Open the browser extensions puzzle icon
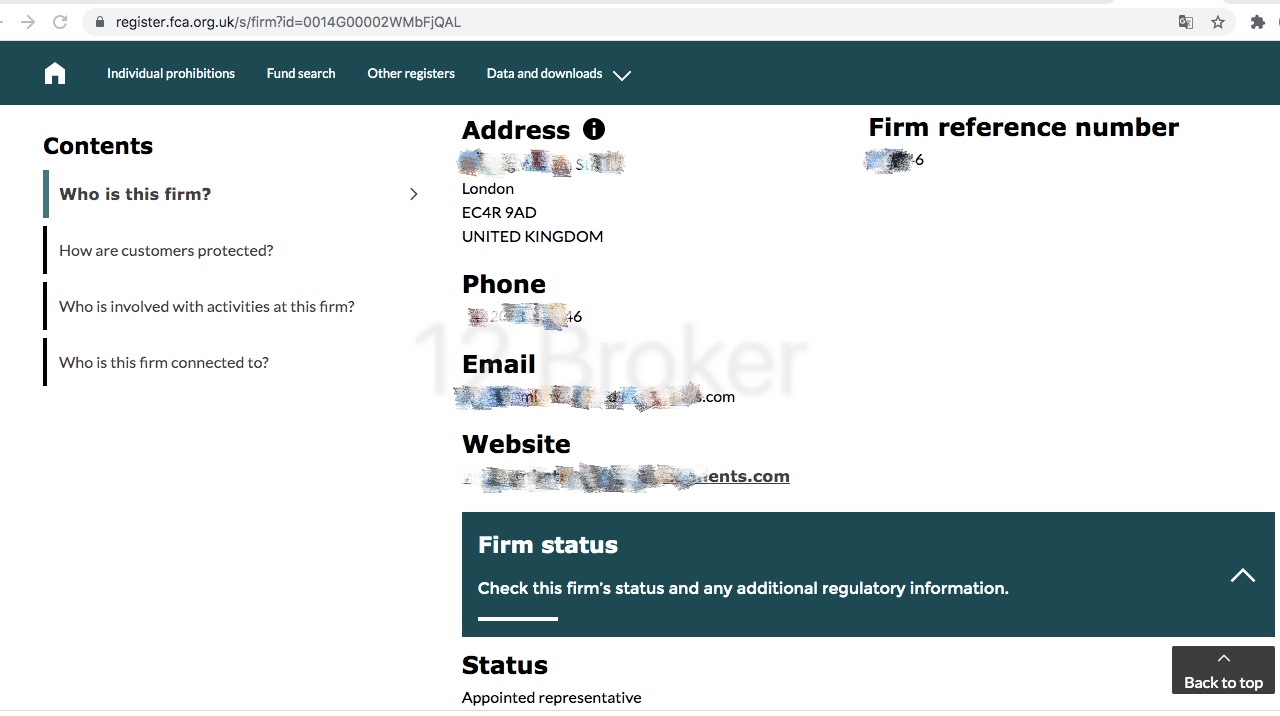This screenshot has width=1280, height=716. click(x=1258, y=22)
